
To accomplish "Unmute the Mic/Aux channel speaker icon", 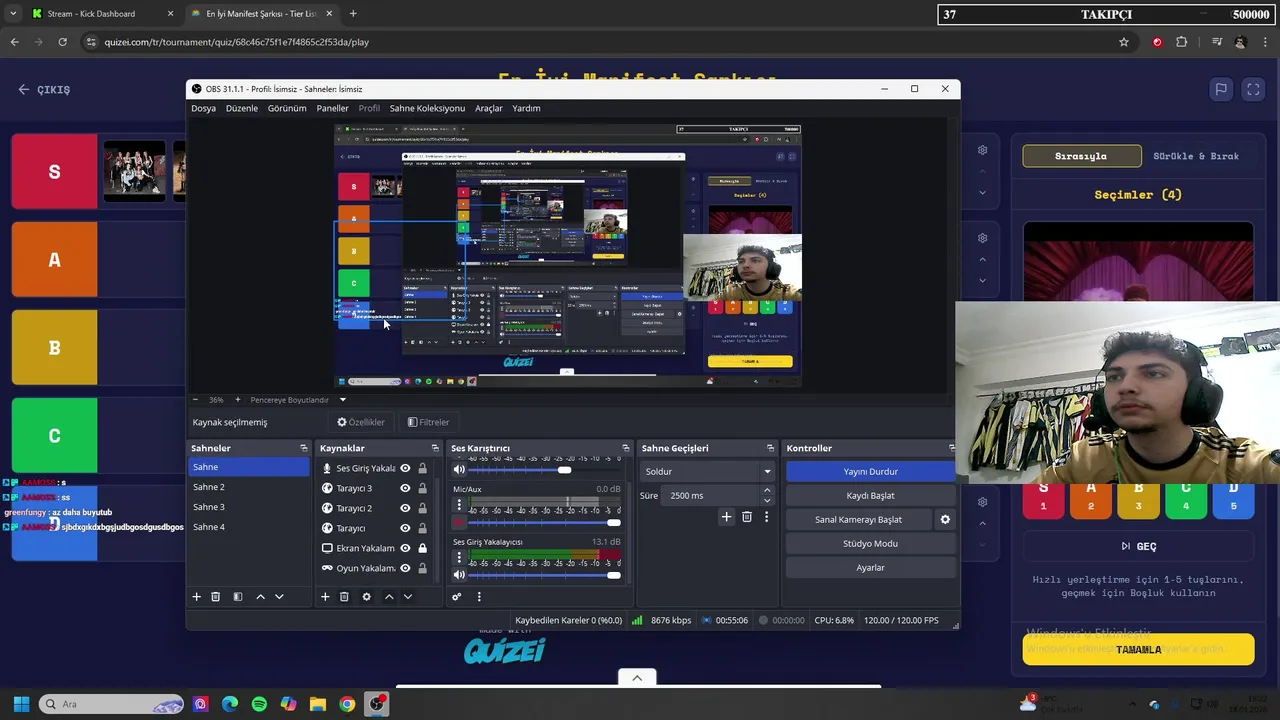I will (459, 522).
